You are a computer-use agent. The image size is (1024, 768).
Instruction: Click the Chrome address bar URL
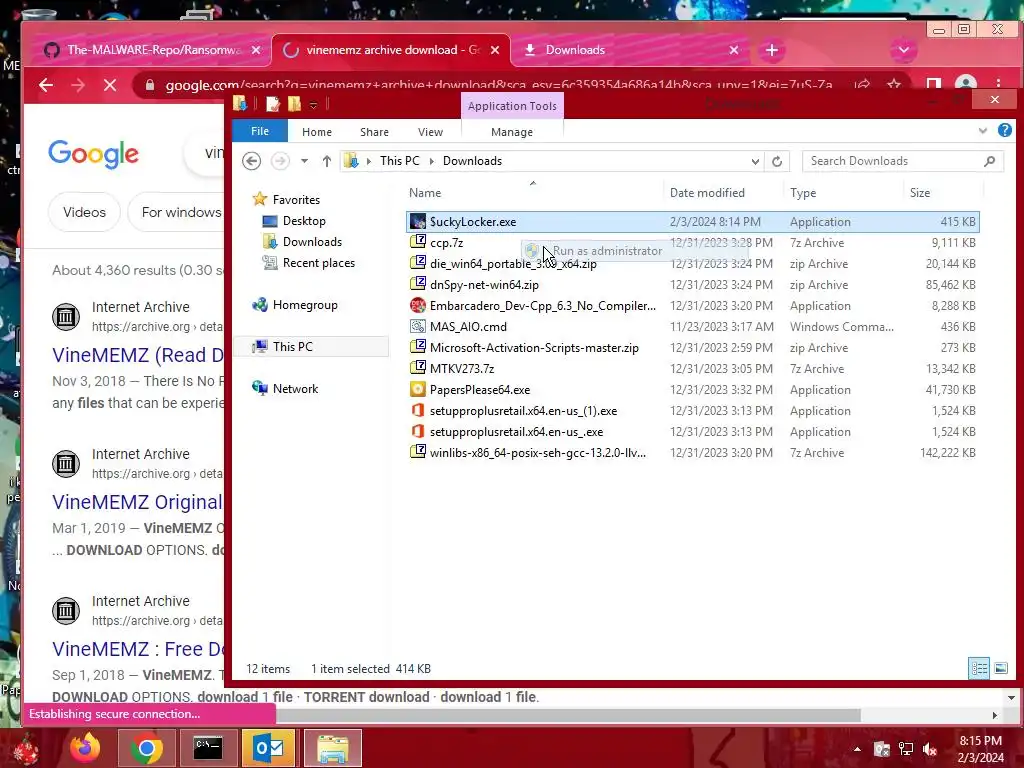click(498, 85)
